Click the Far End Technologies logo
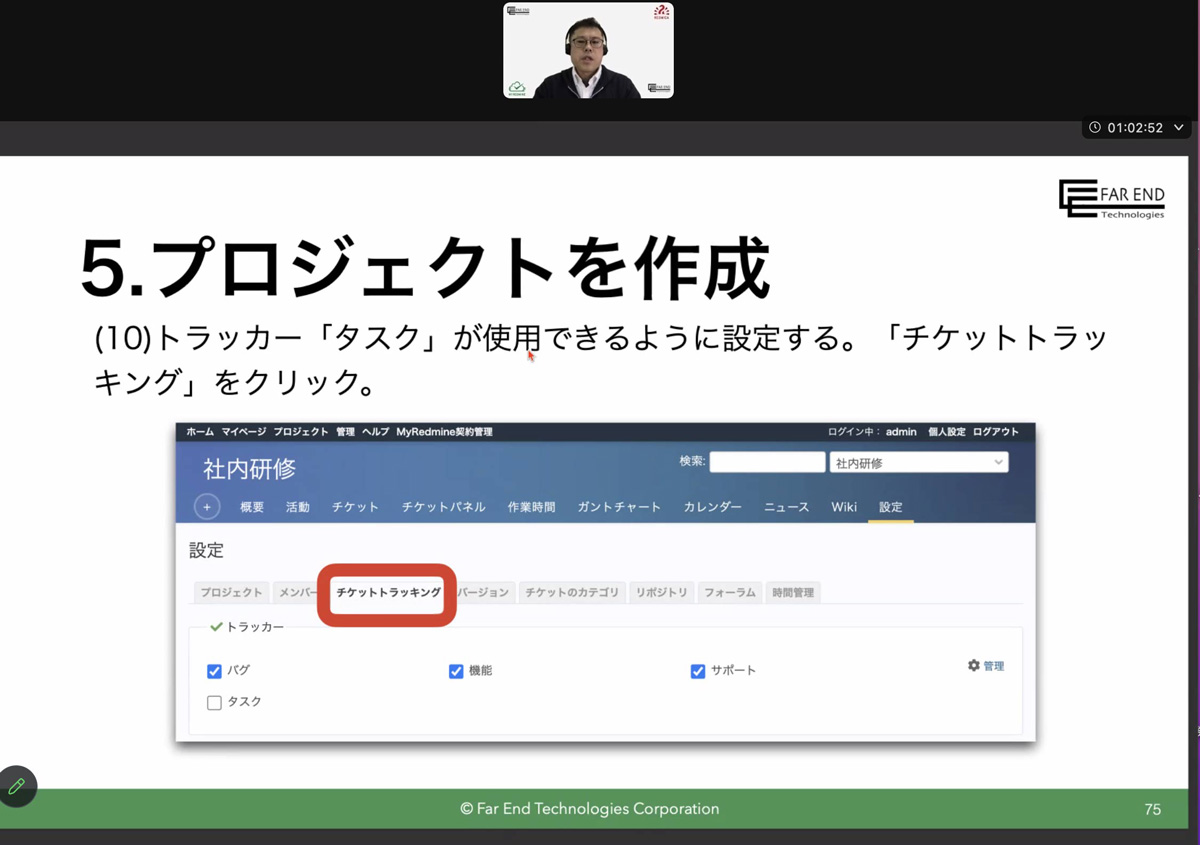Image resolution: width=1200 pixels, height=845 pixels. 1111,199
